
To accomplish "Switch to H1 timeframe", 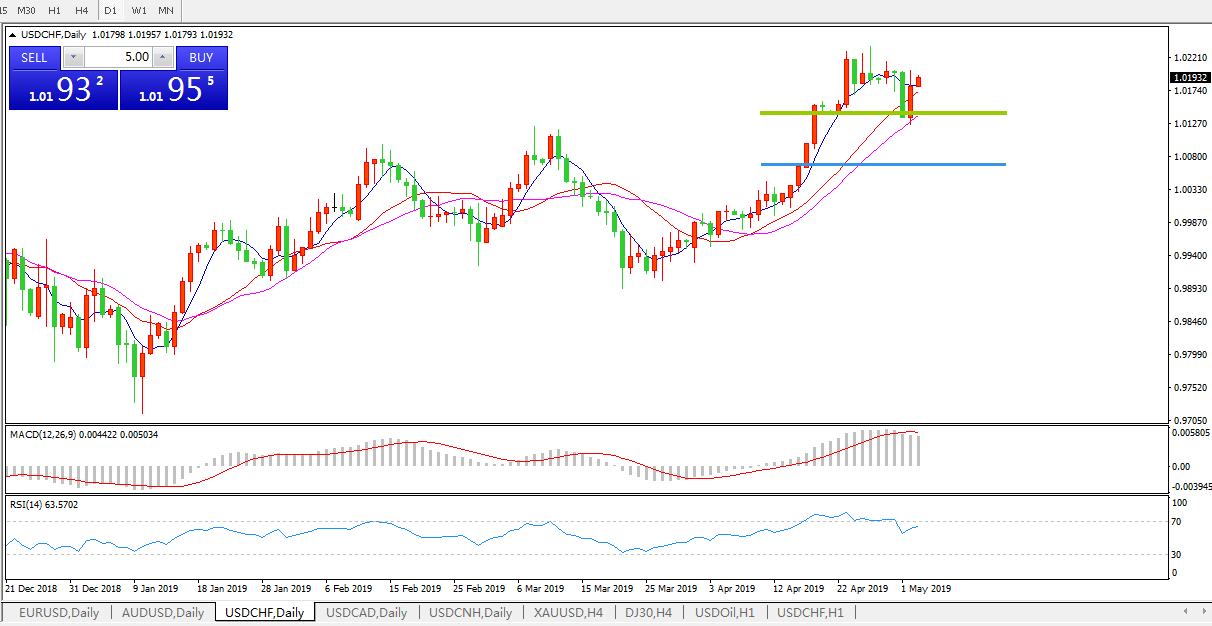I will [54, 10].
